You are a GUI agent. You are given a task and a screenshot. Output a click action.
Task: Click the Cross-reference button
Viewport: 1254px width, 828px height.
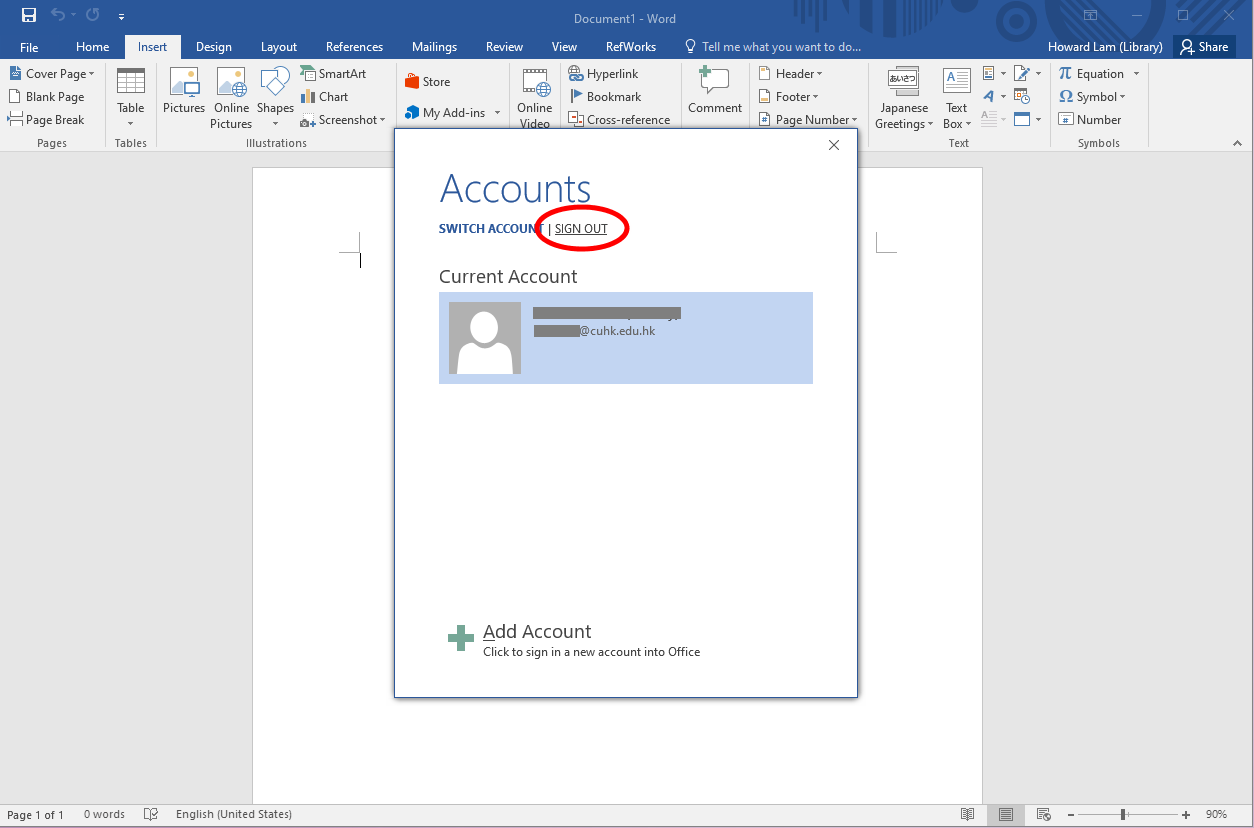[619, 120]
